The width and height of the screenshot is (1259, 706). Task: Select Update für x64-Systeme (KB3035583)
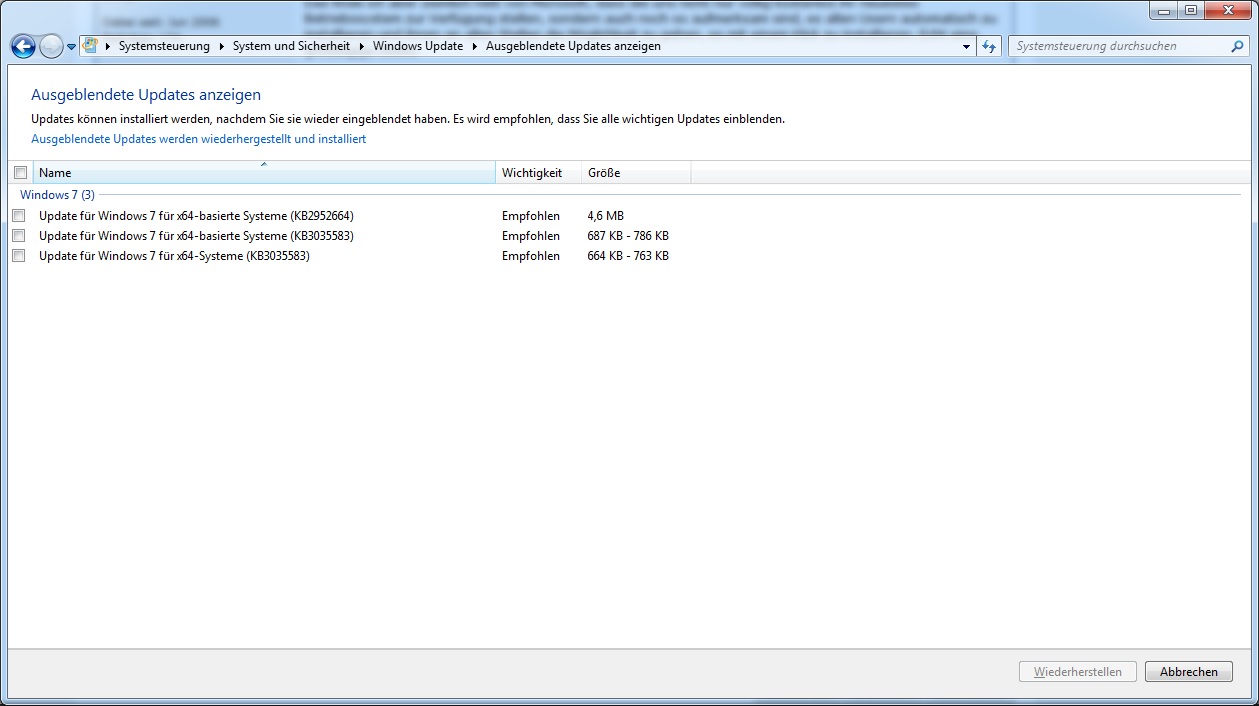click(x=174, y=256)
